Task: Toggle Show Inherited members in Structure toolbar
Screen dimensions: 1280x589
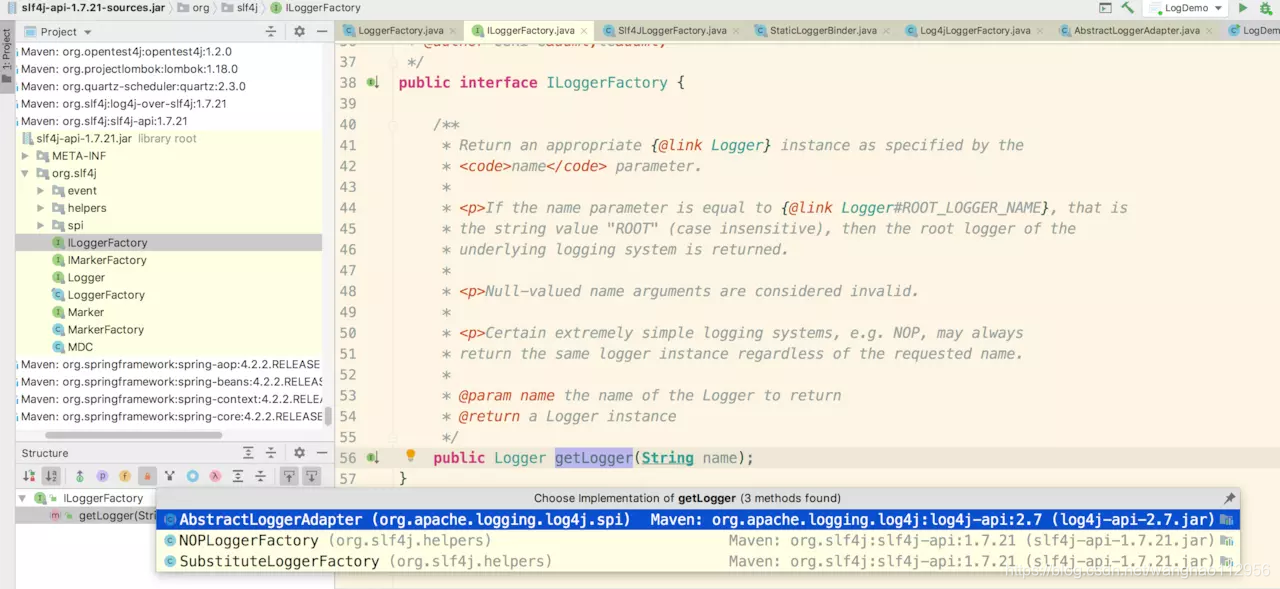Action: tap(80, 476)
